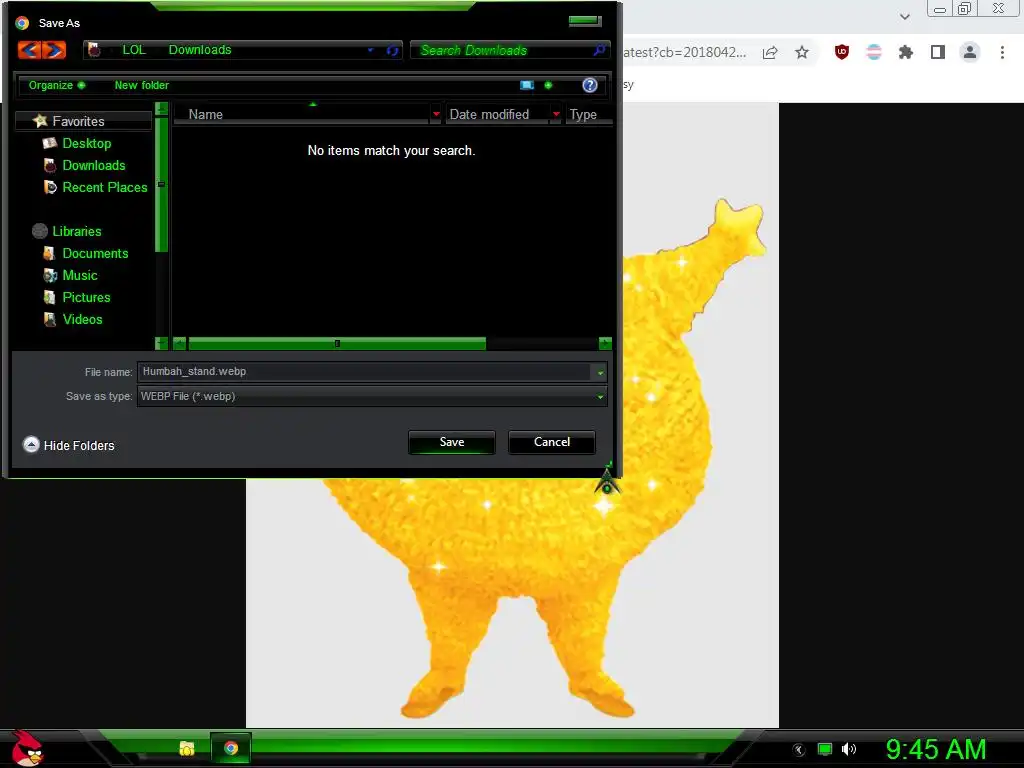Click the horizontal scrollbar thumb in file list

[x=337, y=344]
